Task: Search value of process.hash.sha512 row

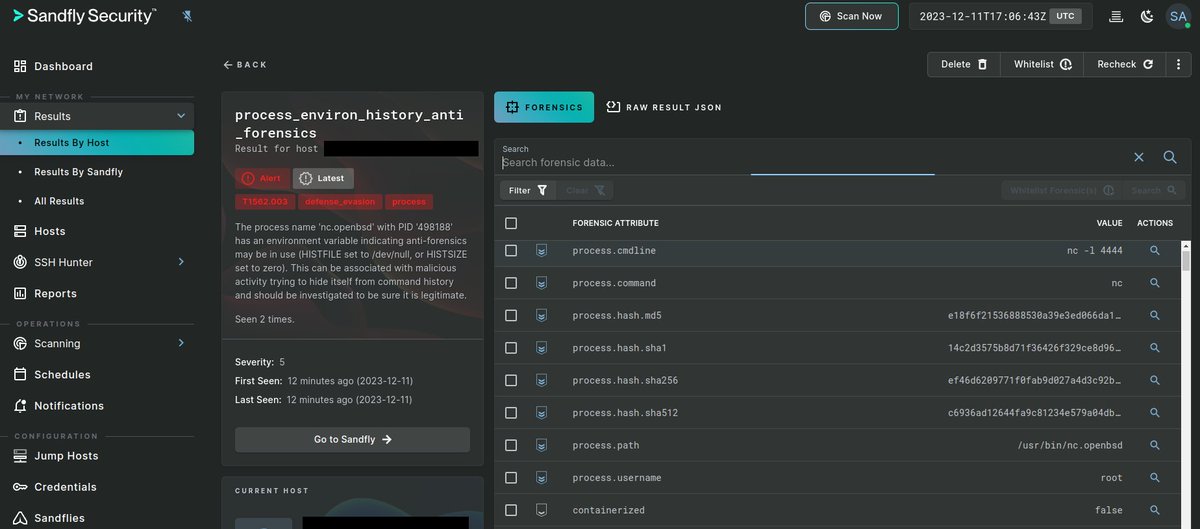Action: (1154, 413)
